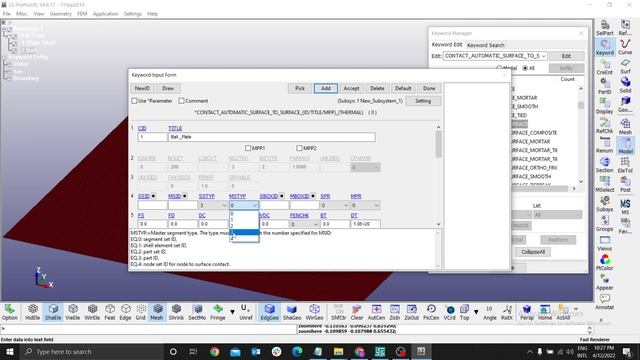Switch to WirEle wireframe display
Viewport: 640px width, 360px height.
pyautogui.click(x=92, y=312)
